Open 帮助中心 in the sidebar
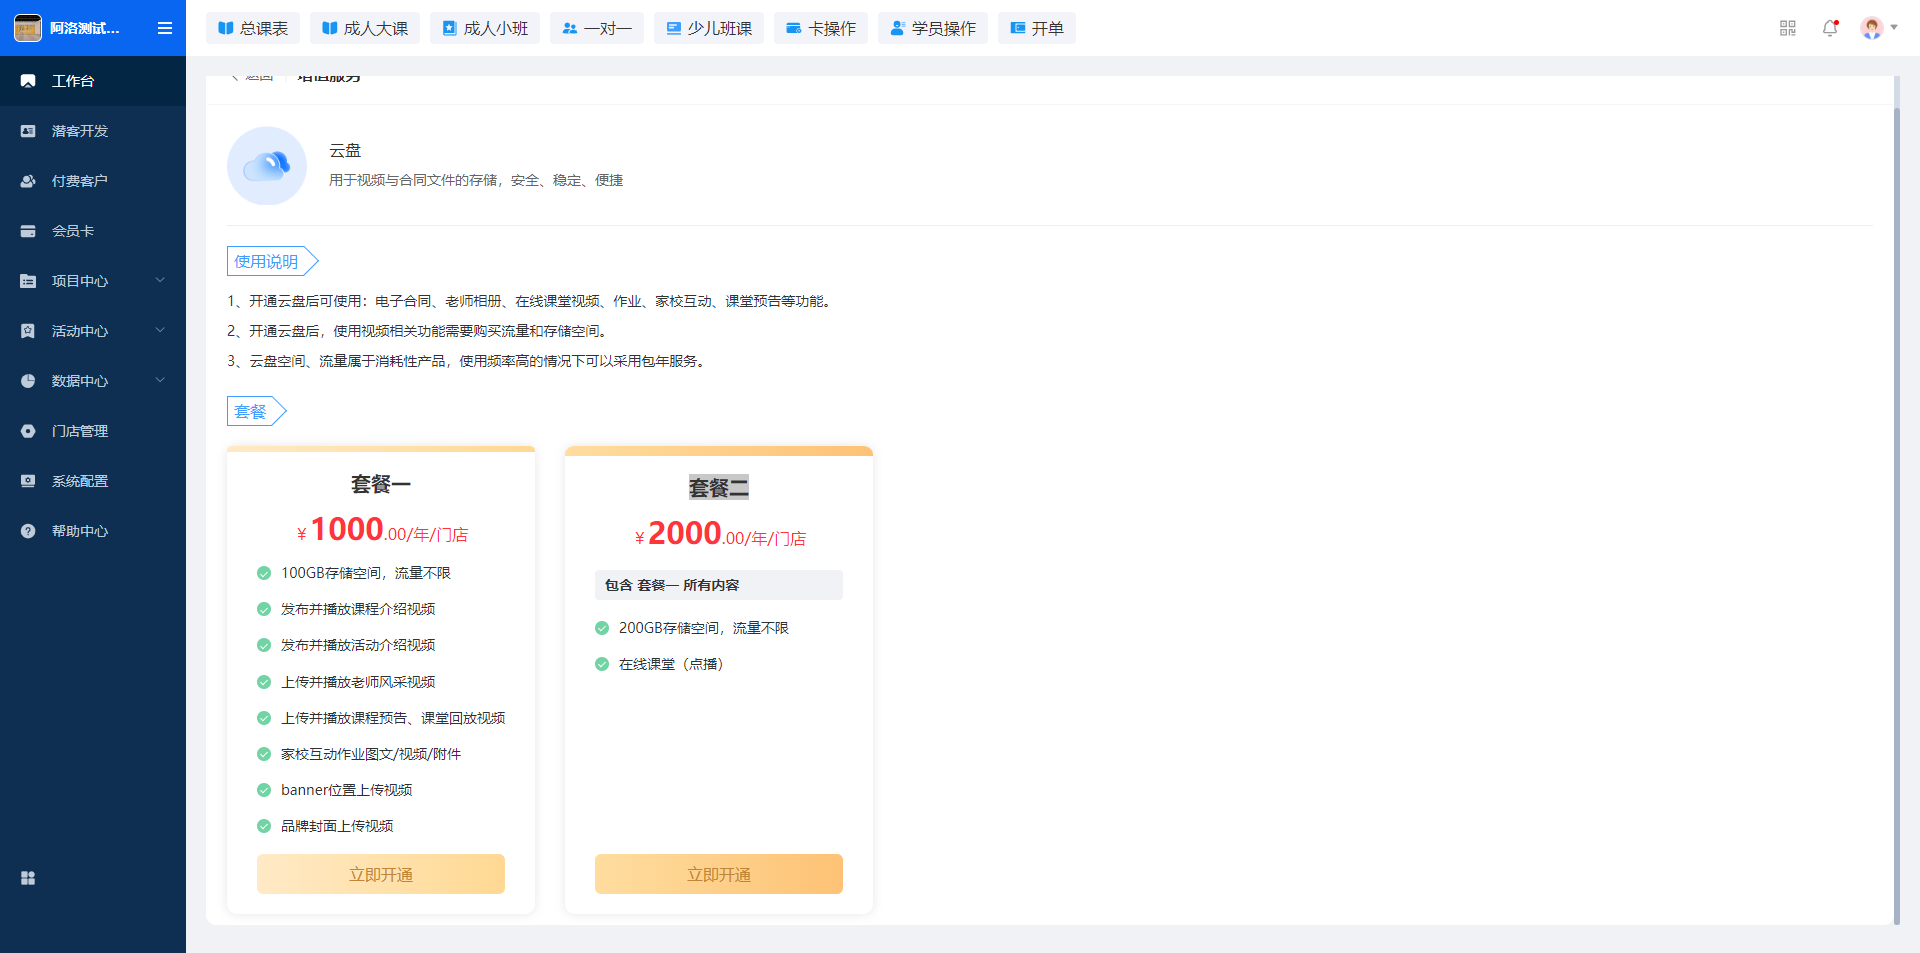 point(80,531)
